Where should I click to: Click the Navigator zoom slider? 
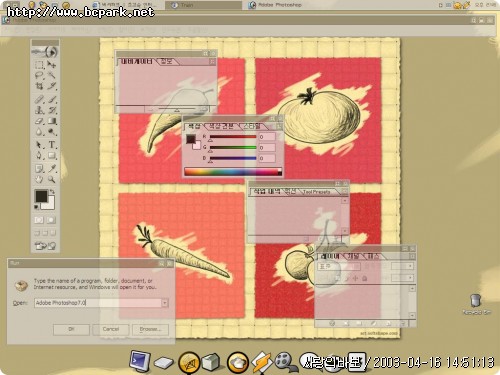[177, 109]
